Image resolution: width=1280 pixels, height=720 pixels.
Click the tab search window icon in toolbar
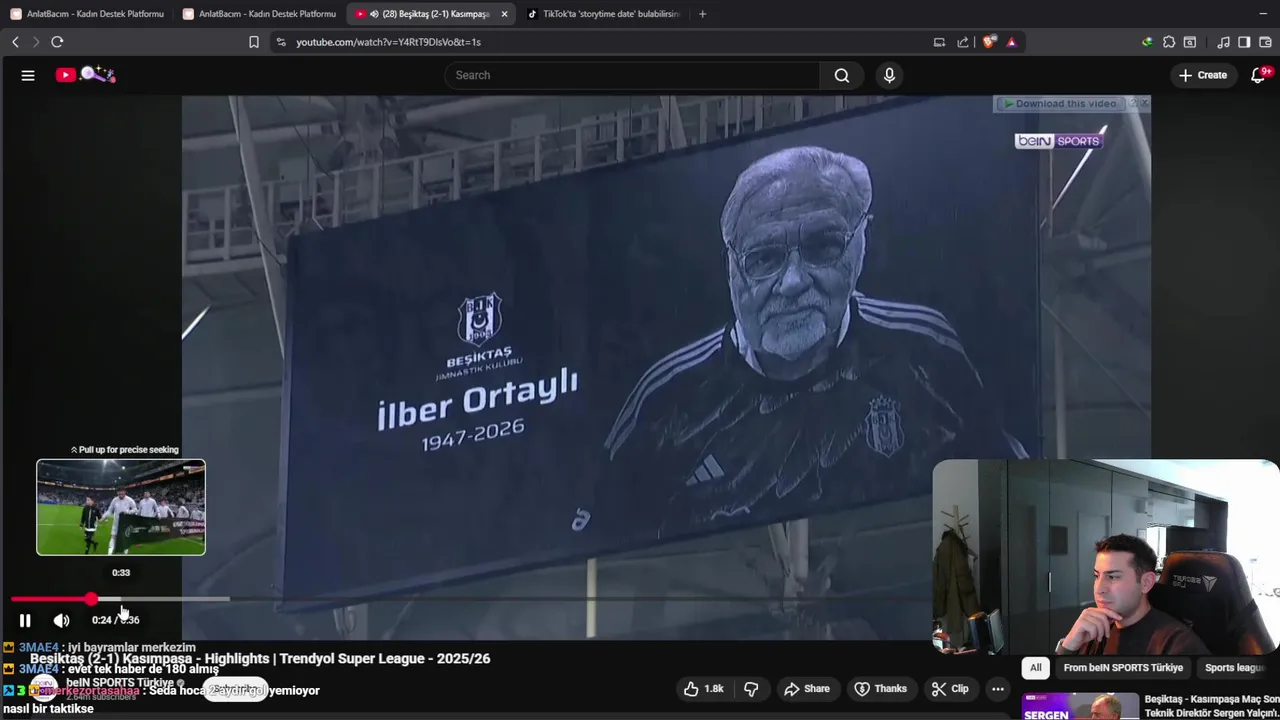(1190, 42)
